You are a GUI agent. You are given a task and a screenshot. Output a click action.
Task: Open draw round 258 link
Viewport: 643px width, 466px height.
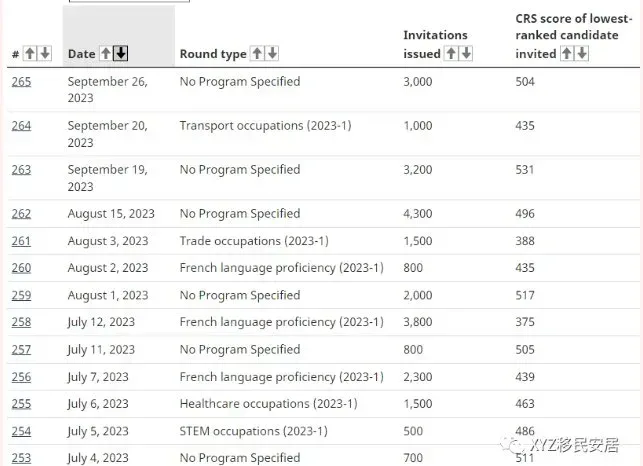(x=21, y=322)
